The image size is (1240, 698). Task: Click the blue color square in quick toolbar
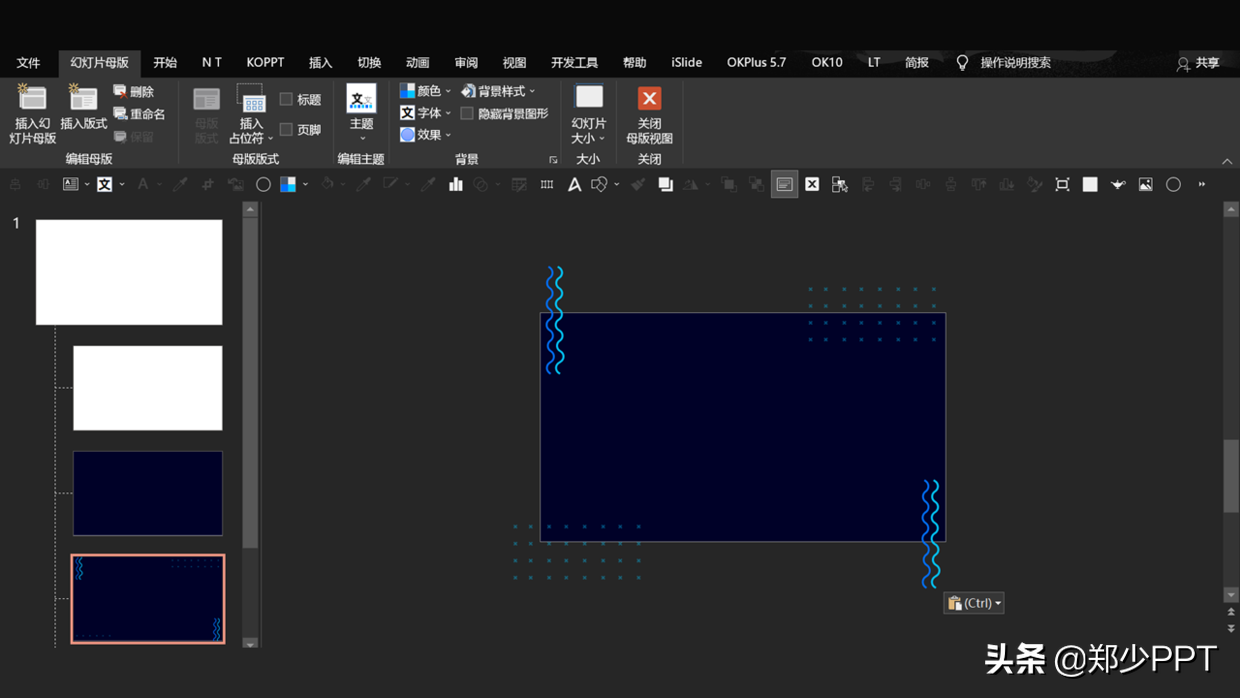point(288,184)
